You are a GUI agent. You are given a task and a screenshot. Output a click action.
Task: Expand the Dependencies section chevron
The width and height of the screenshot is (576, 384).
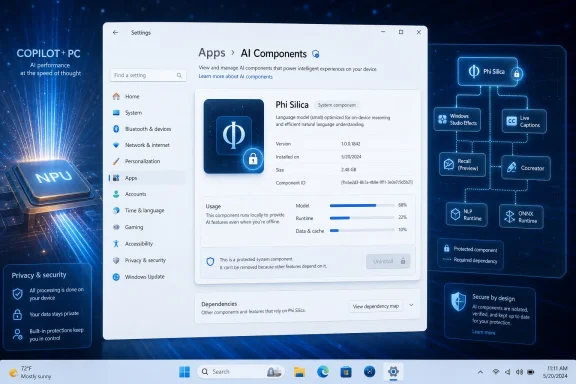pyautogui.click(x=411, y=305)
